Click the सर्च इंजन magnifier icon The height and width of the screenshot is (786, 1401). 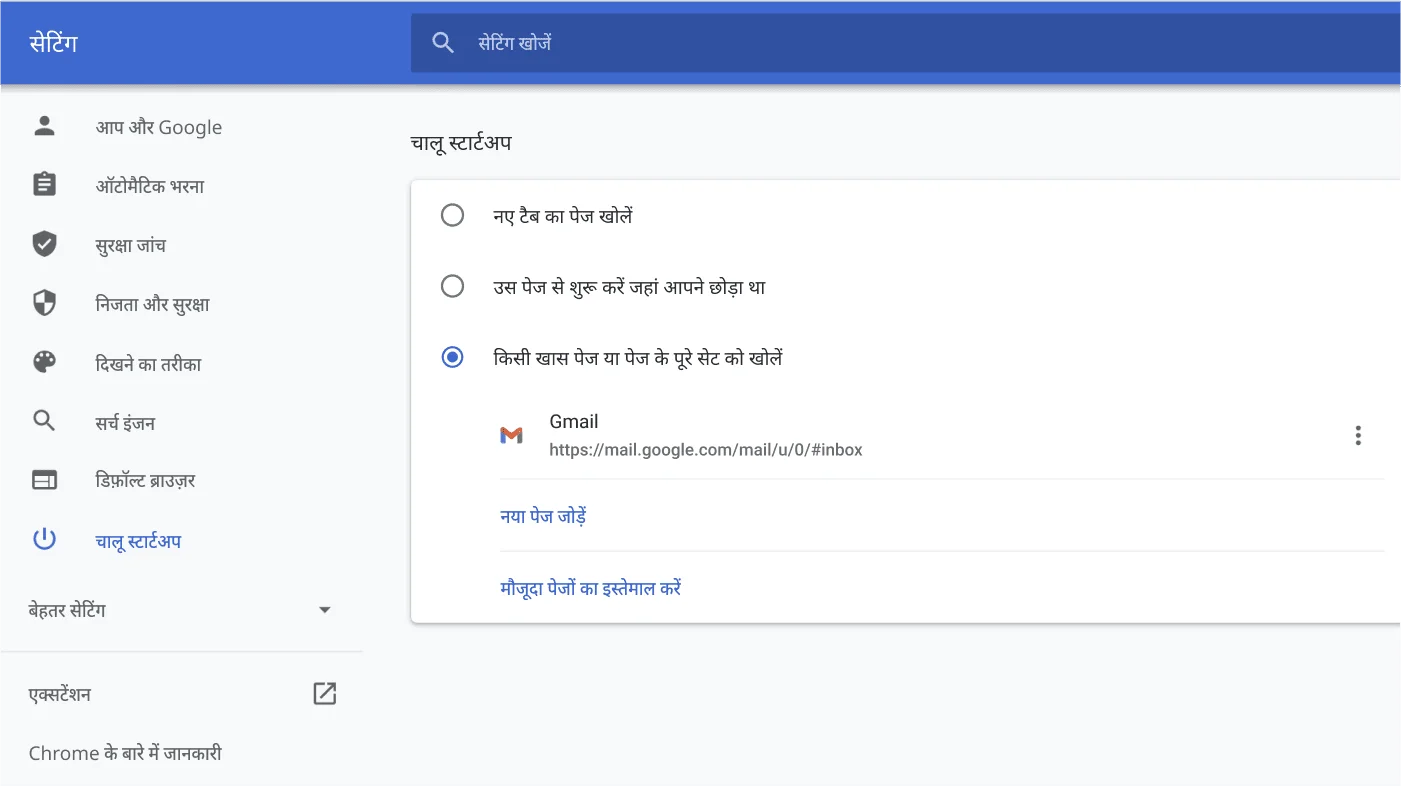(44, 421)
